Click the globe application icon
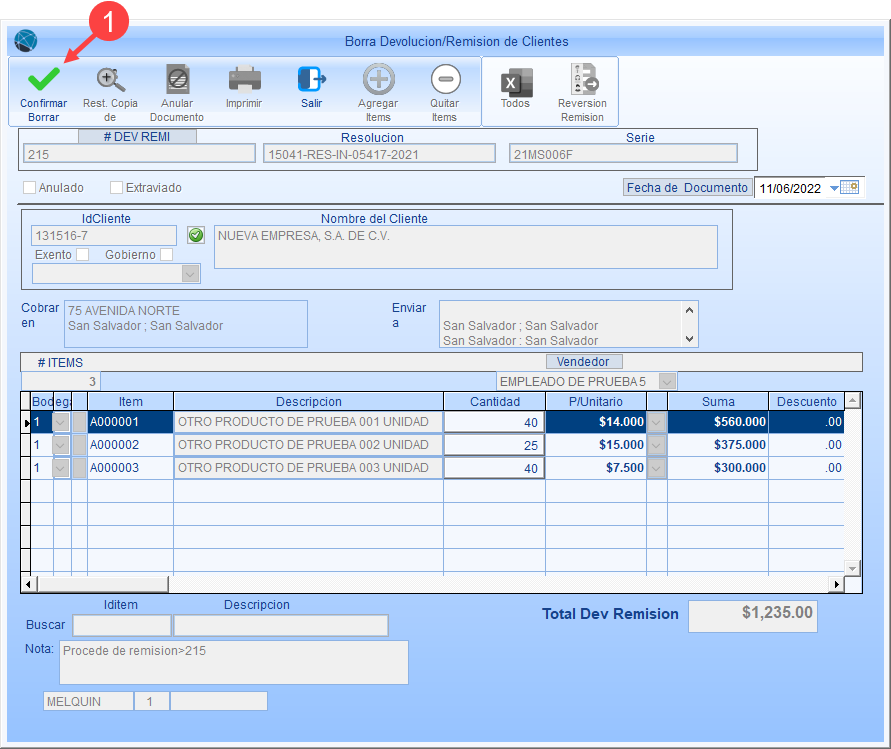 coord(26,40)
